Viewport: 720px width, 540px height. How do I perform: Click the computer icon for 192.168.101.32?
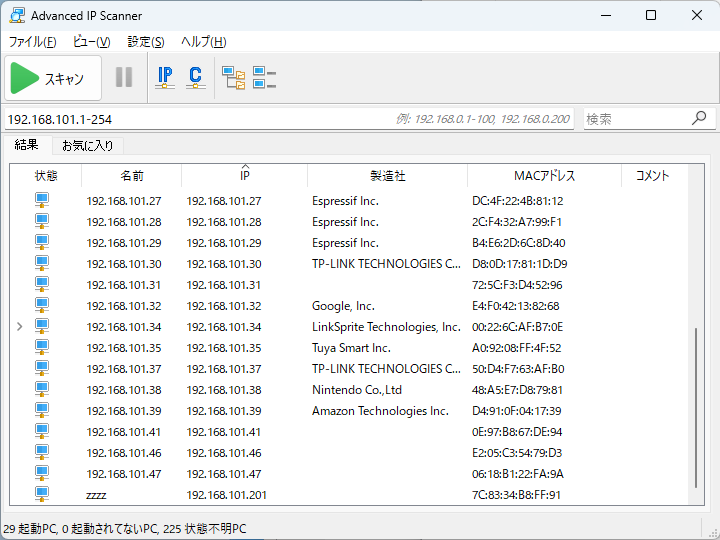(42, 305)
